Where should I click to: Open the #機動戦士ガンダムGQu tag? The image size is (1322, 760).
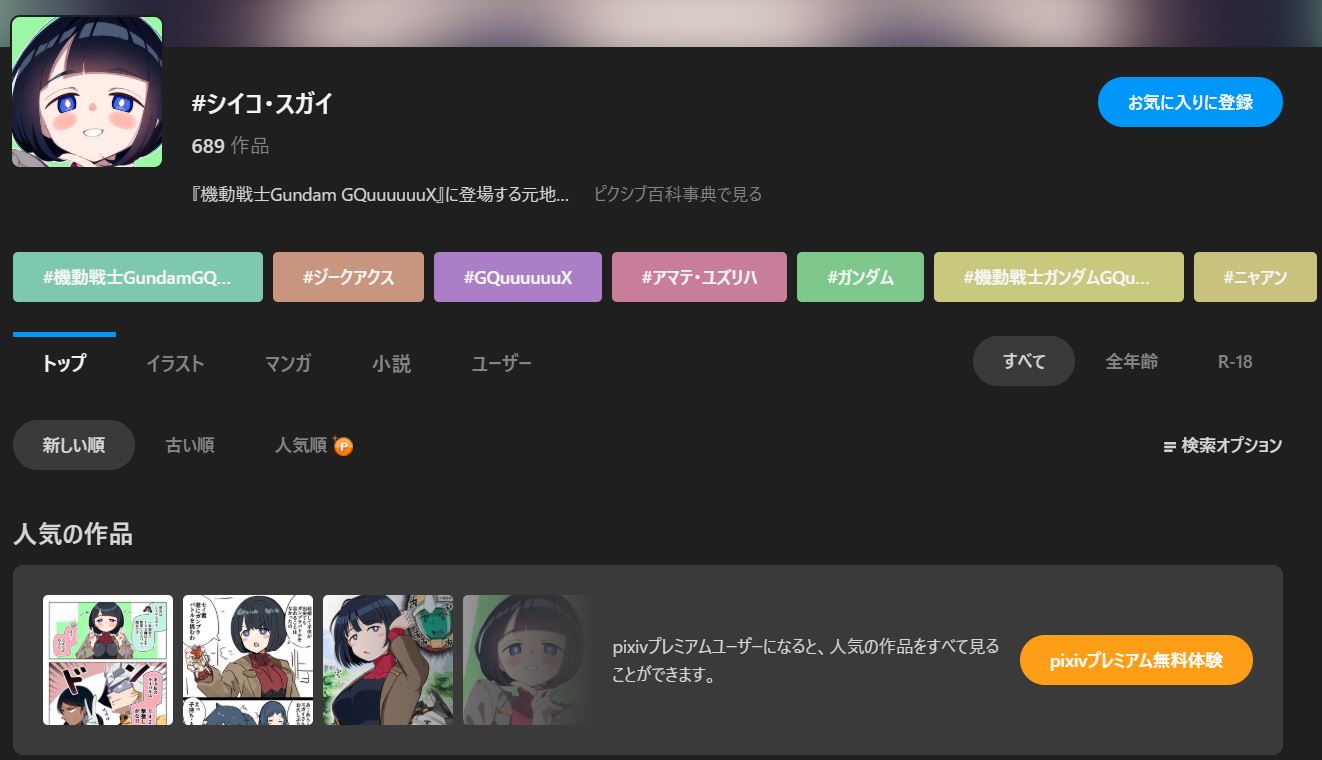(x=1059, y=277)
